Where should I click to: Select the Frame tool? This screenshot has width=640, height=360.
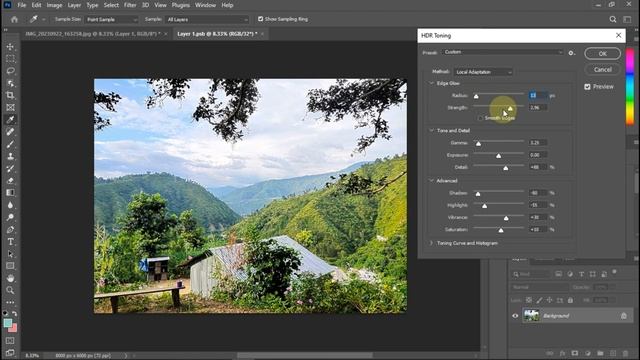coord(10,108)
